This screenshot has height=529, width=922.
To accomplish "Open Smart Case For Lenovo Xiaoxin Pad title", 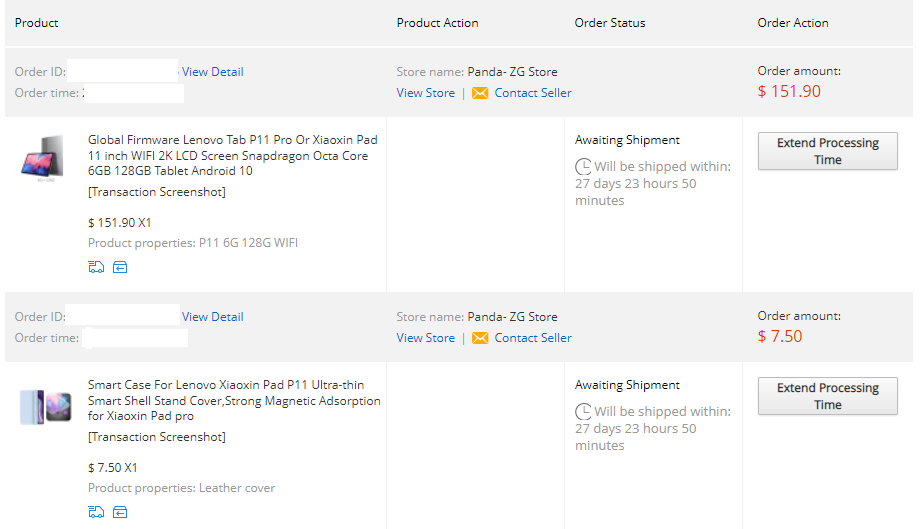I will [x=234, y=400].
